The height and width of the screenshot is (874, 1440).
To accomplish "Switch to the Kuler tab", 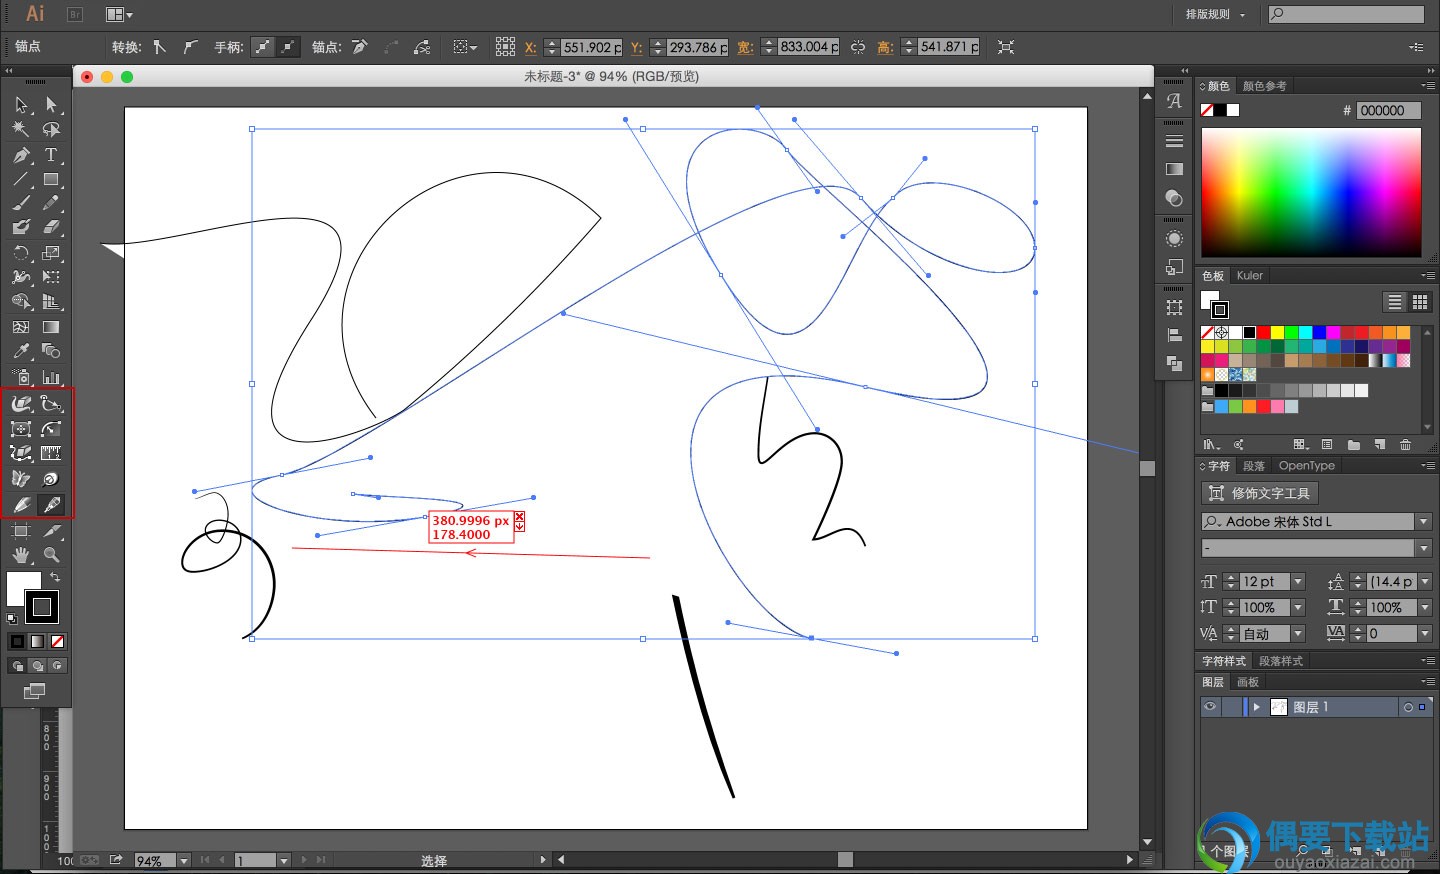I will coord(1249,275).
